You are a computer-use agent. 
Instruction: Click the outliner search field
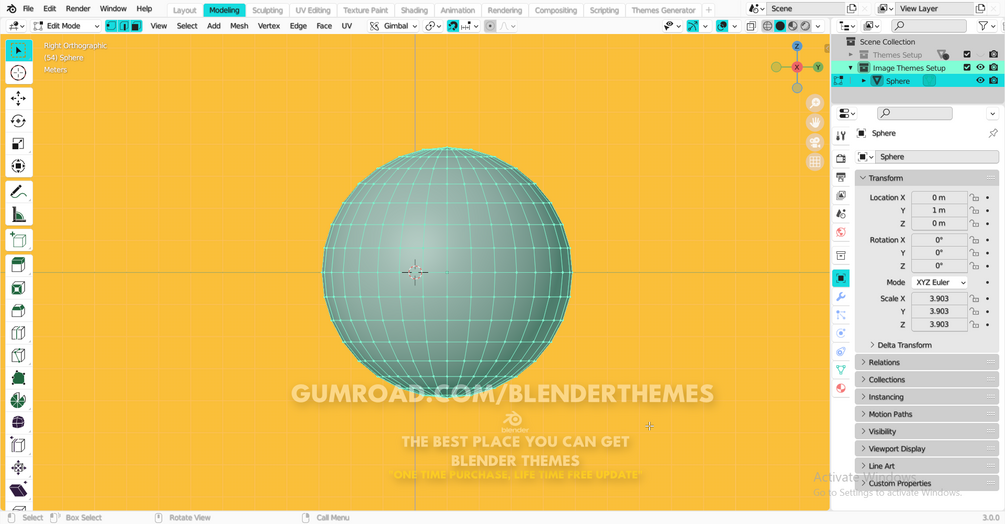929,26
